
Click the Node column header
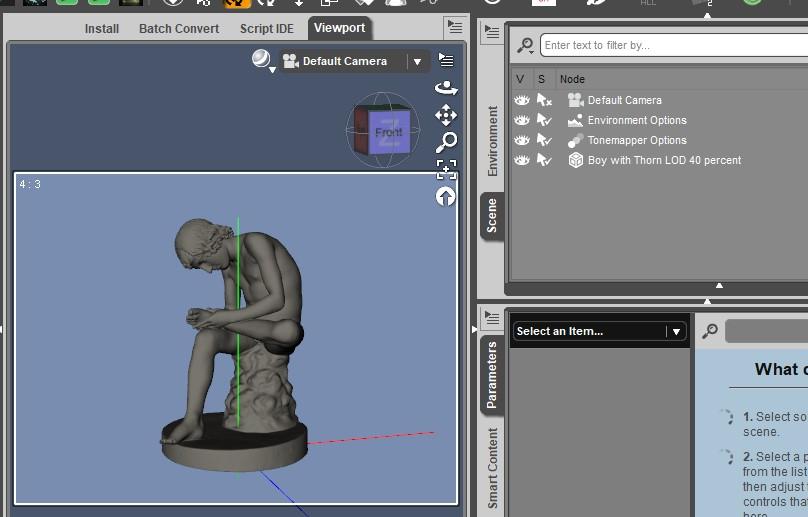click(573, 79)
